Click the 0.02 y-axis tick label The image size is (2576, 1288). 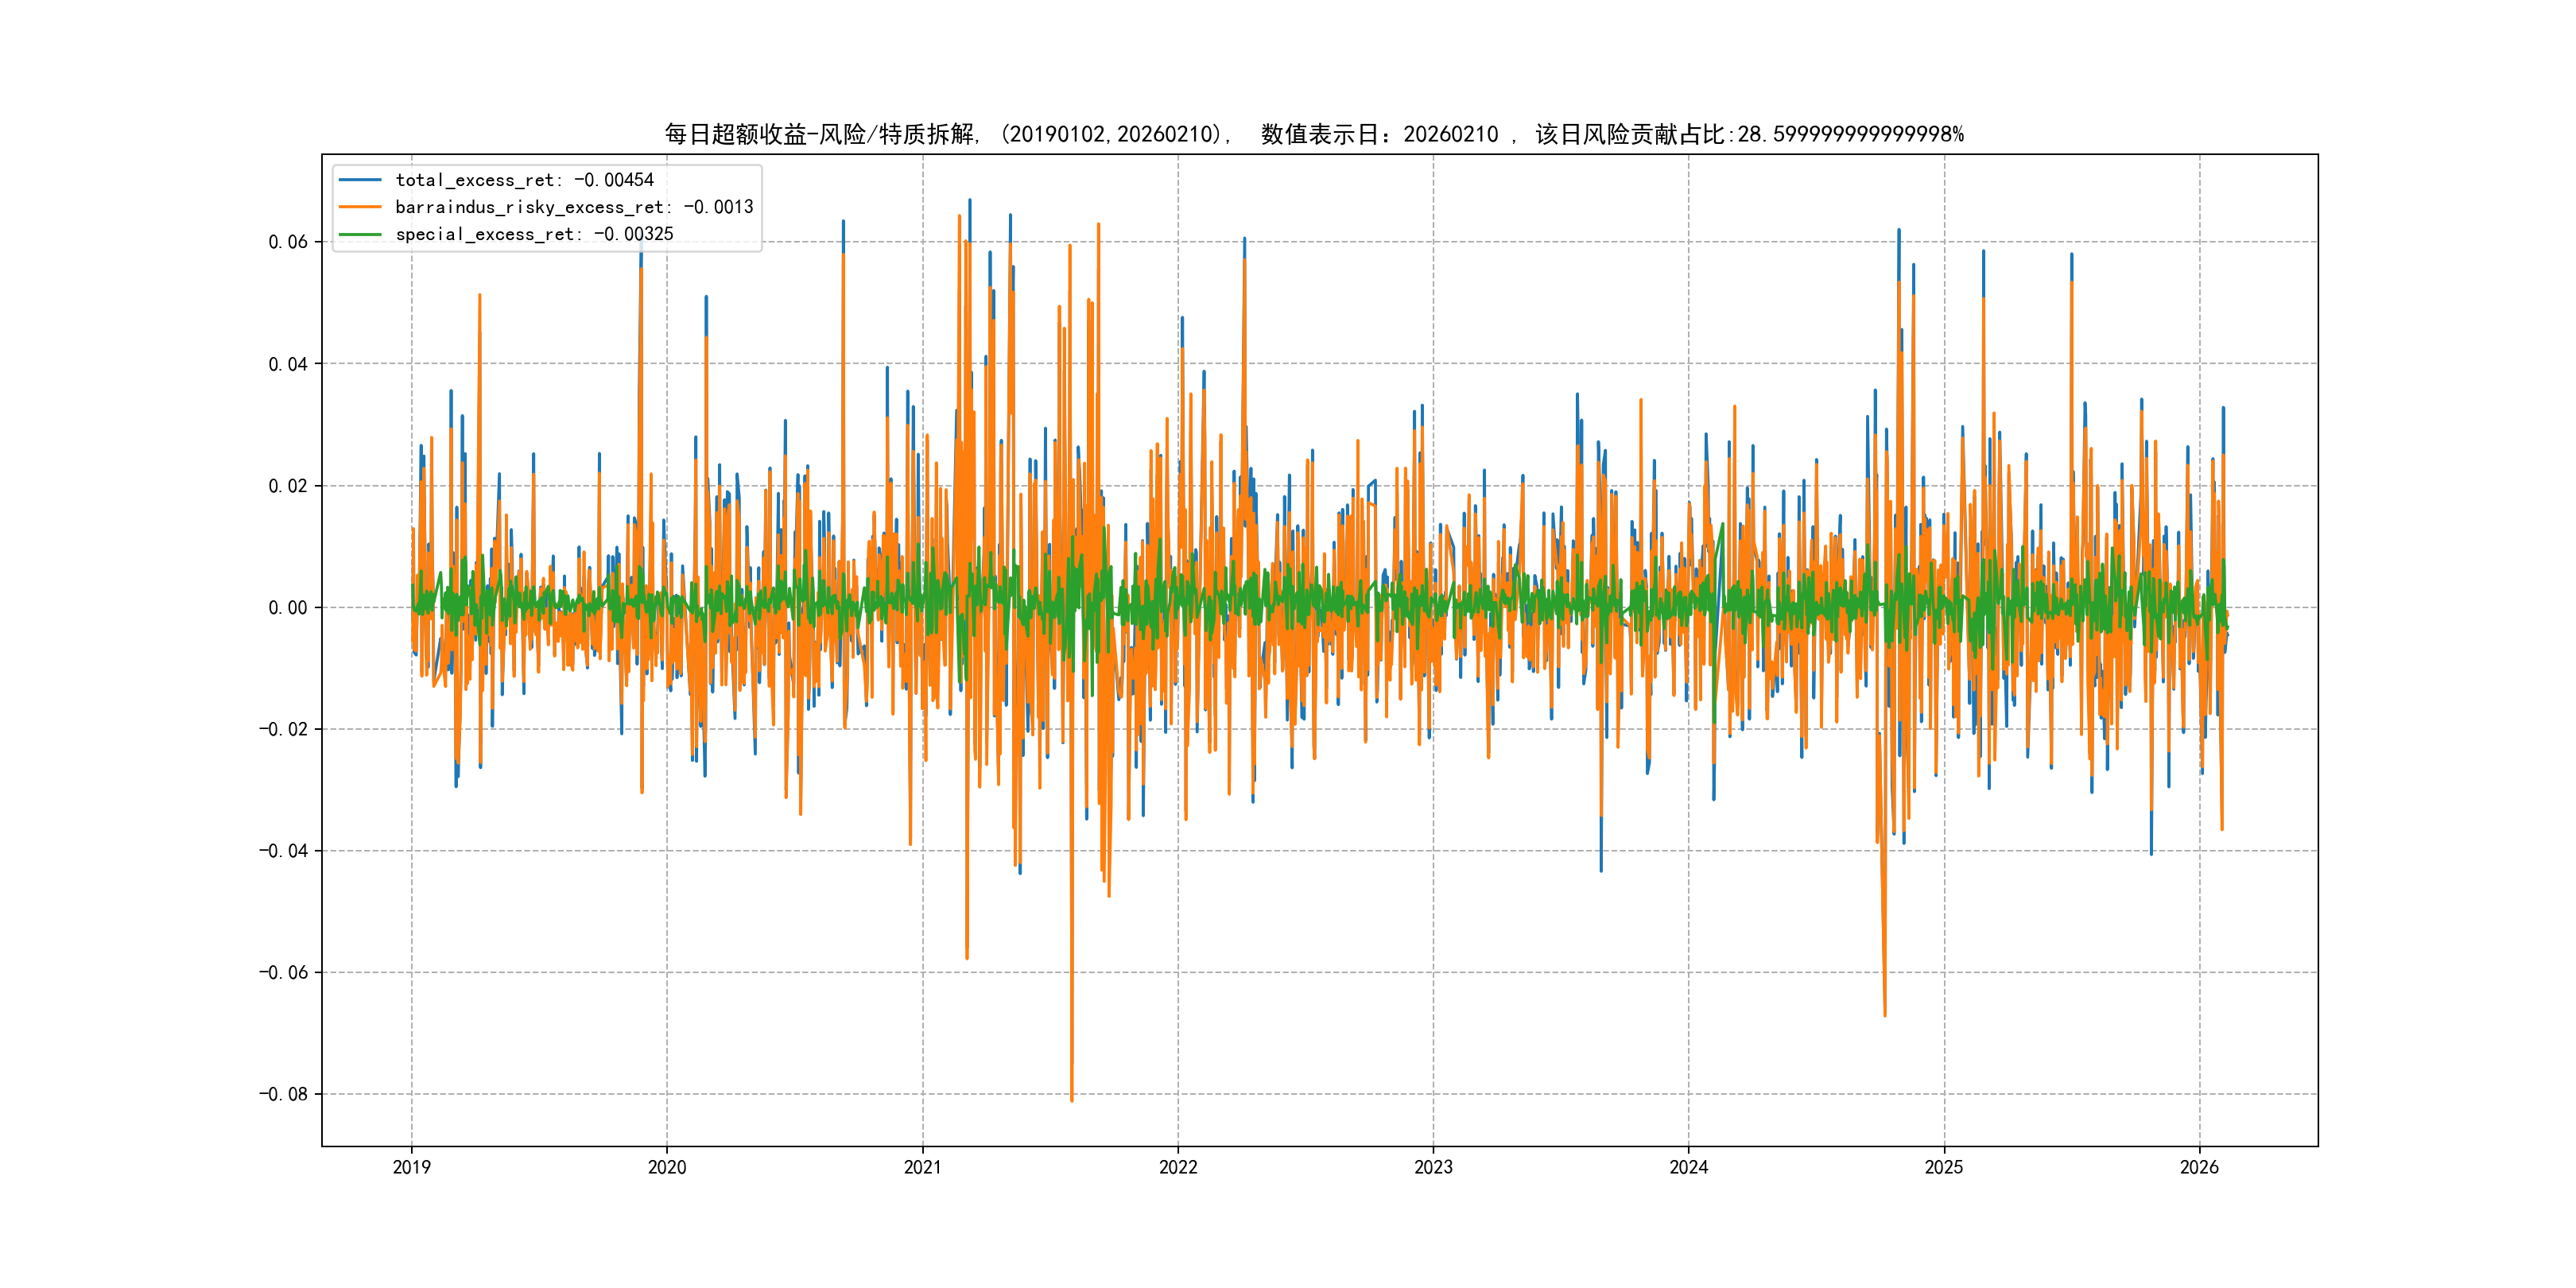tap(287, 486)
